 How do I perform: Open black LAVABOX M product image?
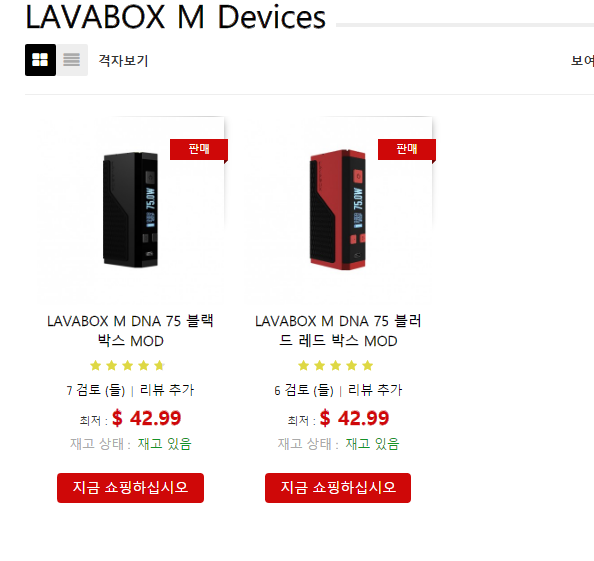click(131, 210)
